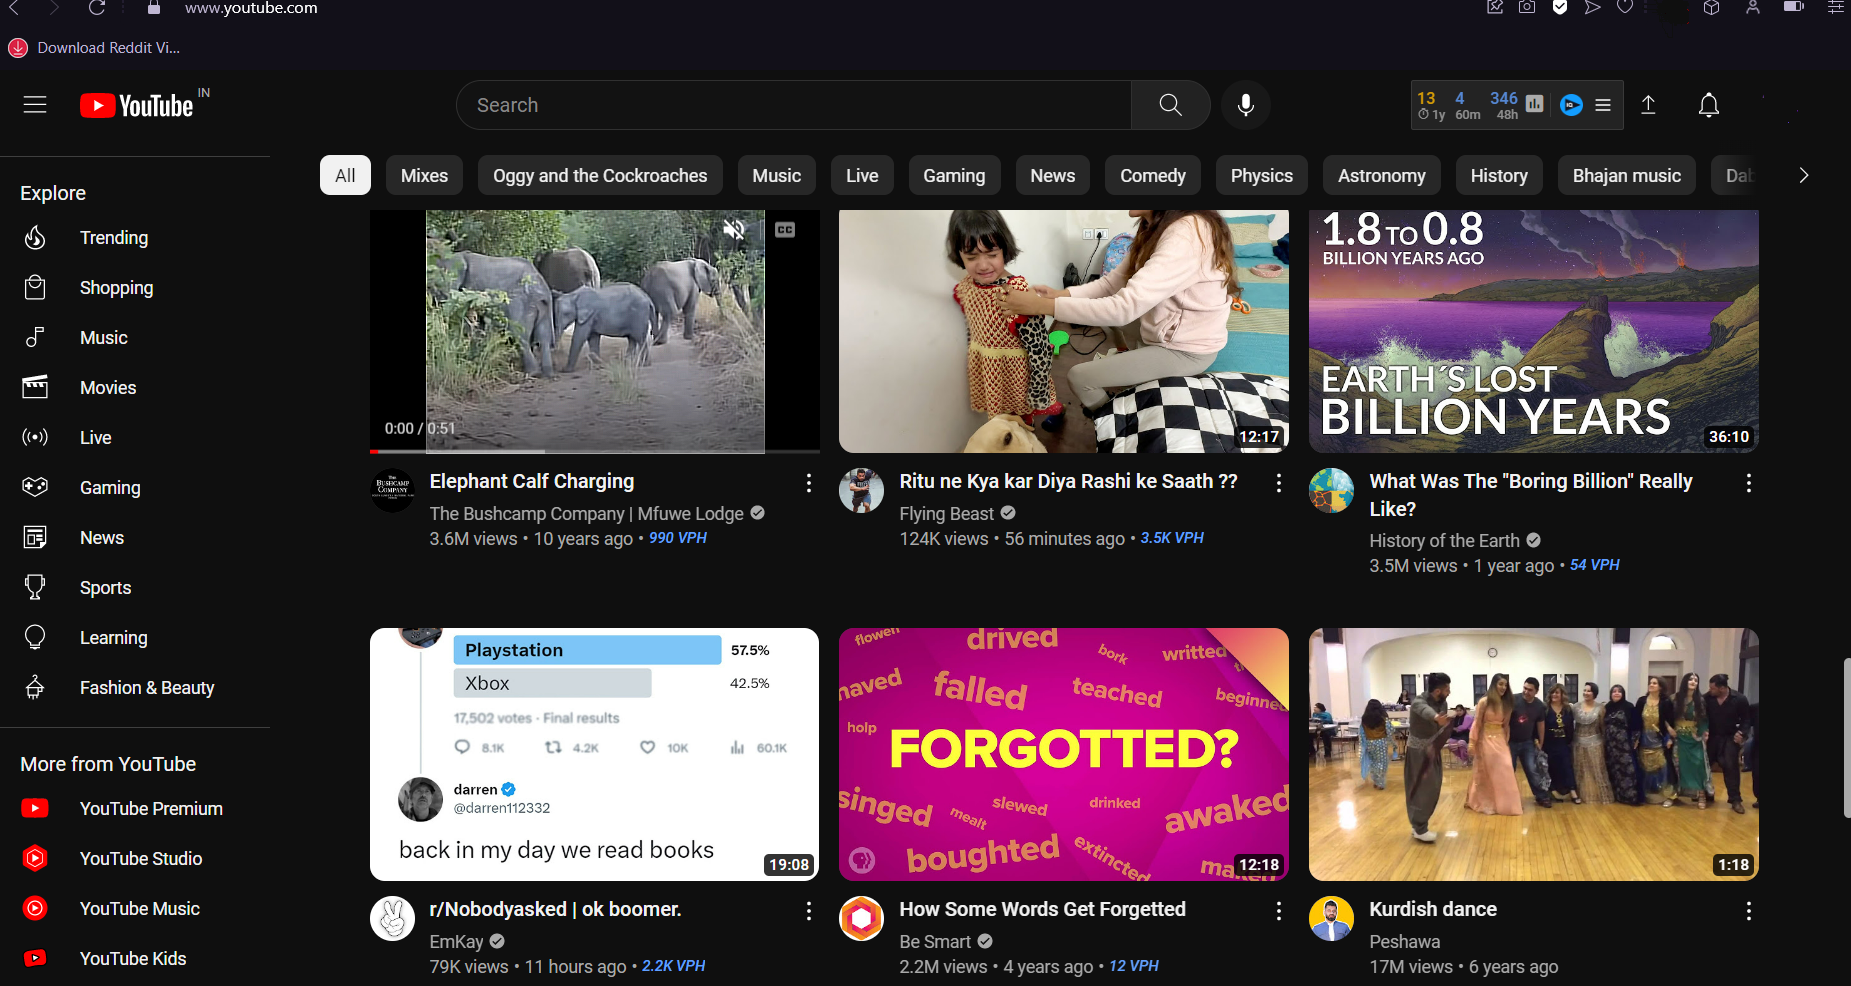Start voice search with microphone
Viewport: 1851px width, 986px height.
pyautogui.click(x=1245, y=105)
